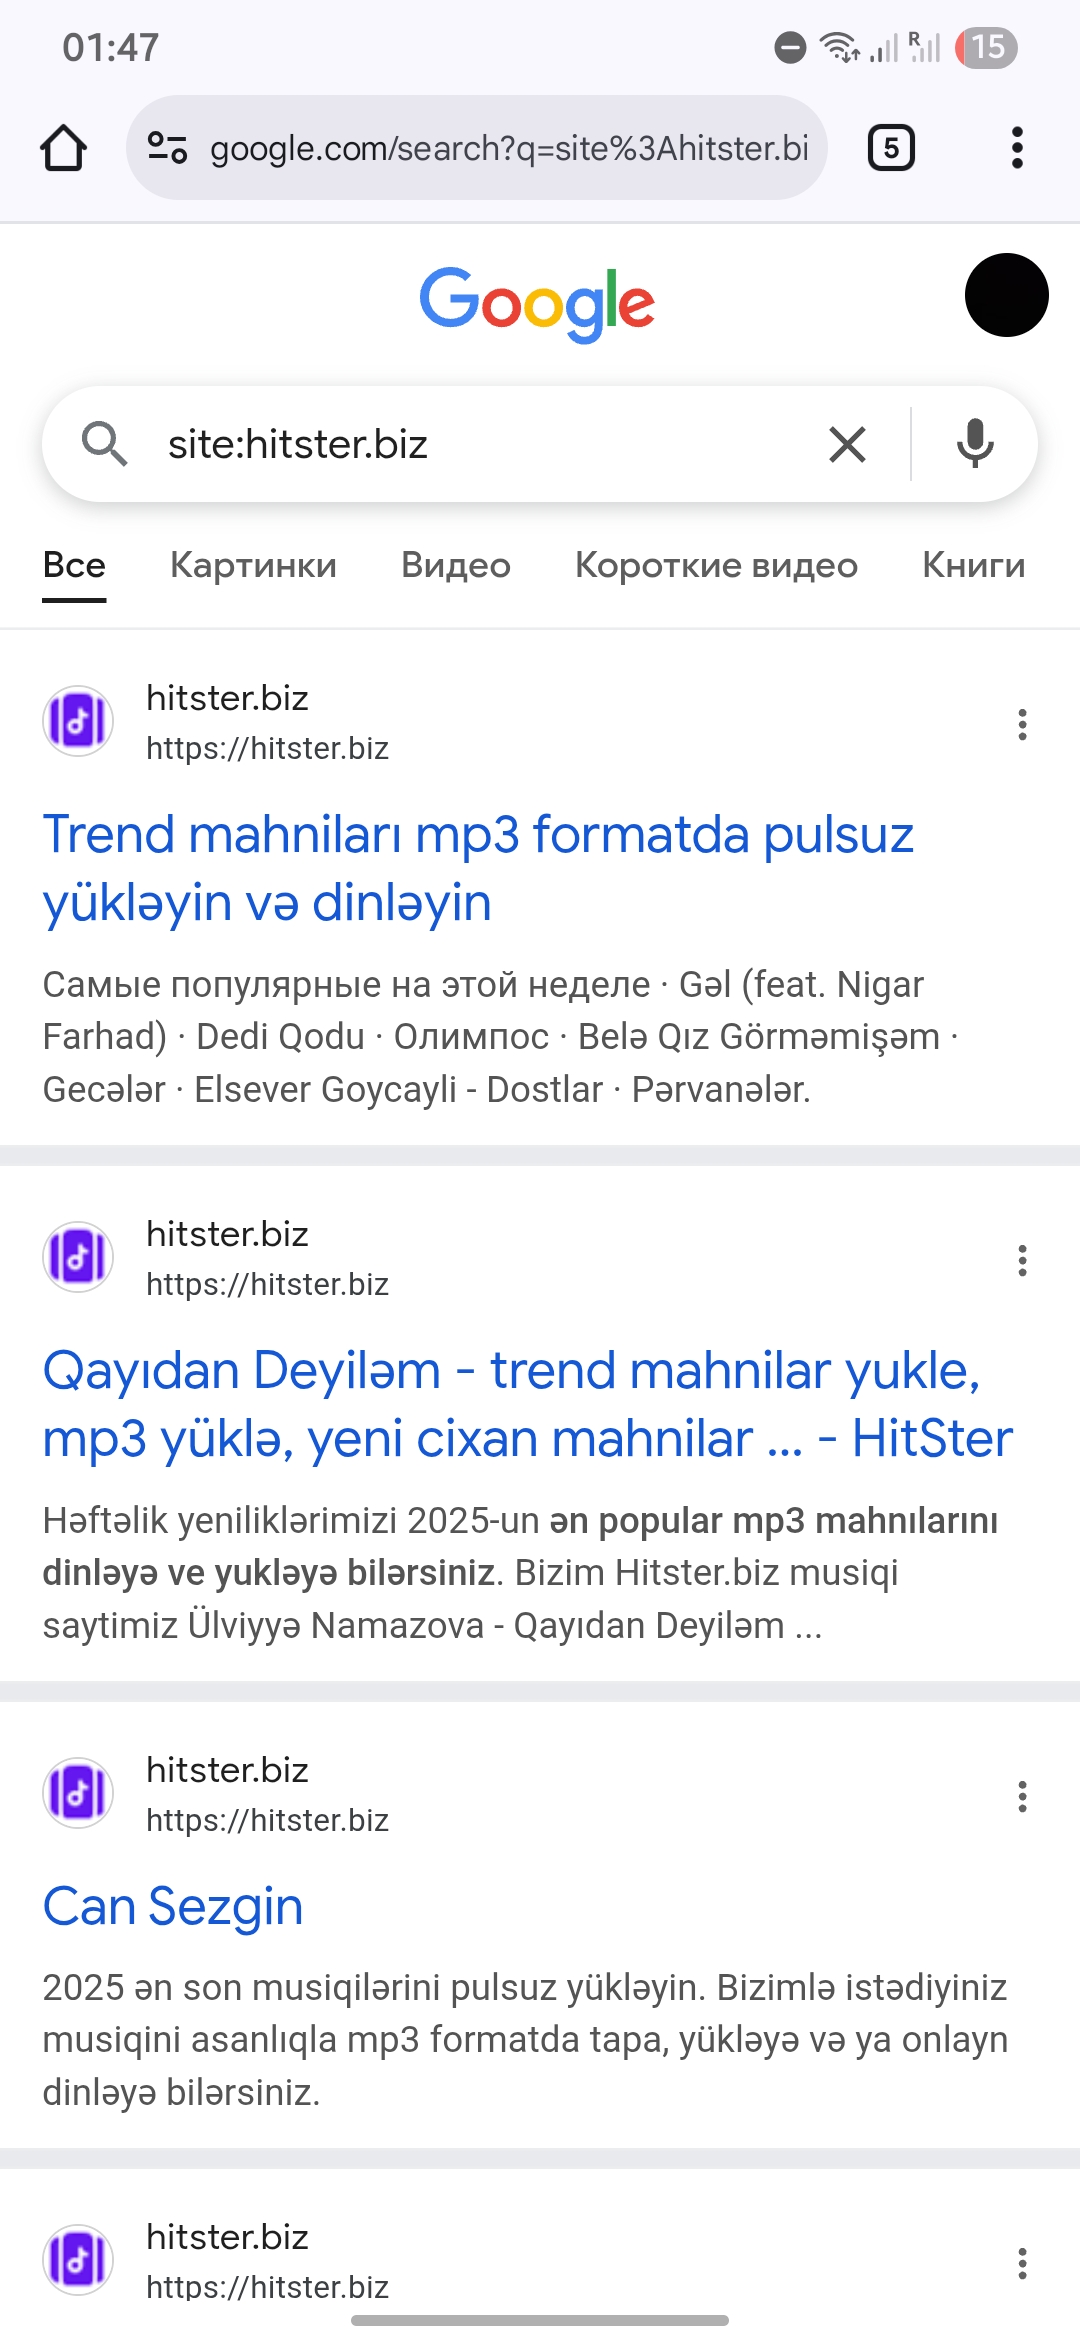The width and height of the screenshot is (1080, 2340).
Task: Open the Книги search tab
Action: [x=973, y=565]
